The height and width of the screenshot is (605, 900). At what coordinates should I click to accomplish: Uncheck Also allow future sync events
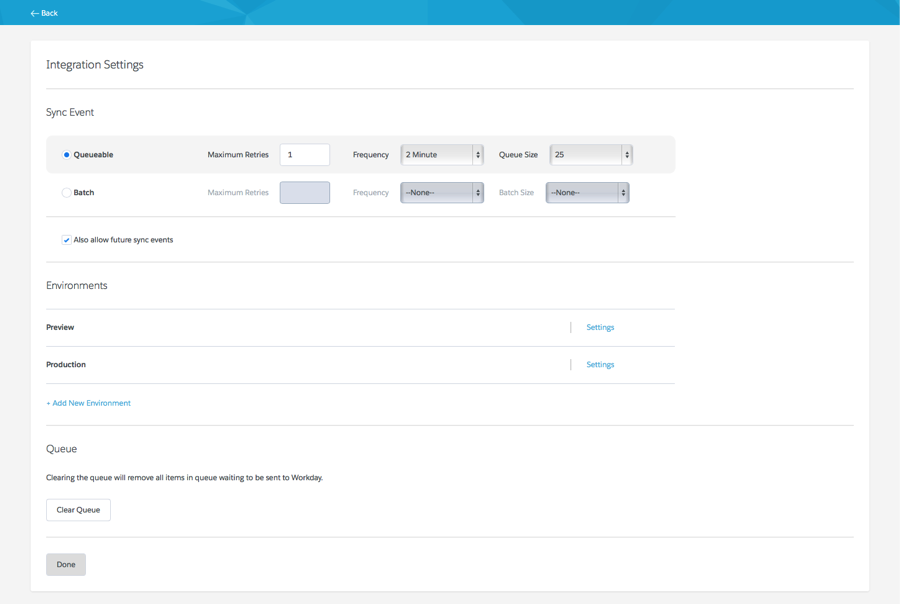pos(65,240)
